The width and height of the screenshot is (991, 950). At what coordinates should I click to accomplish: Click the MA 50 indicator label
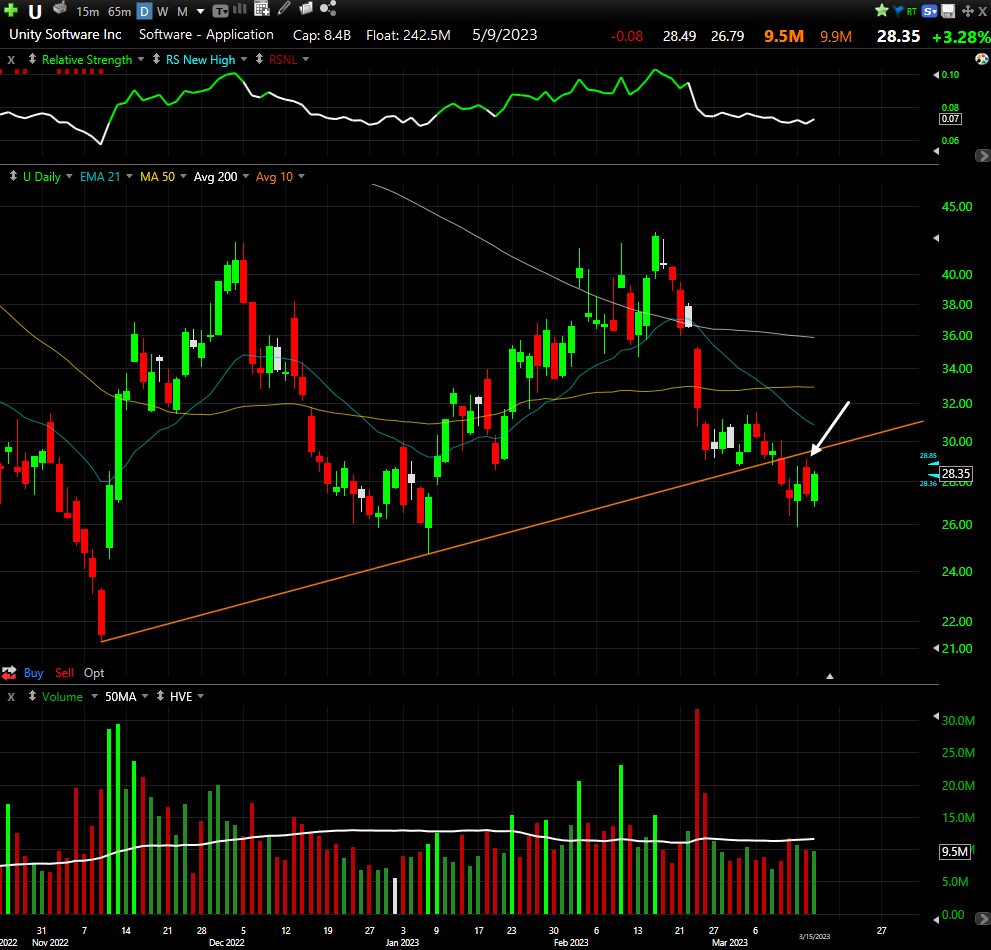click(157, 177)
